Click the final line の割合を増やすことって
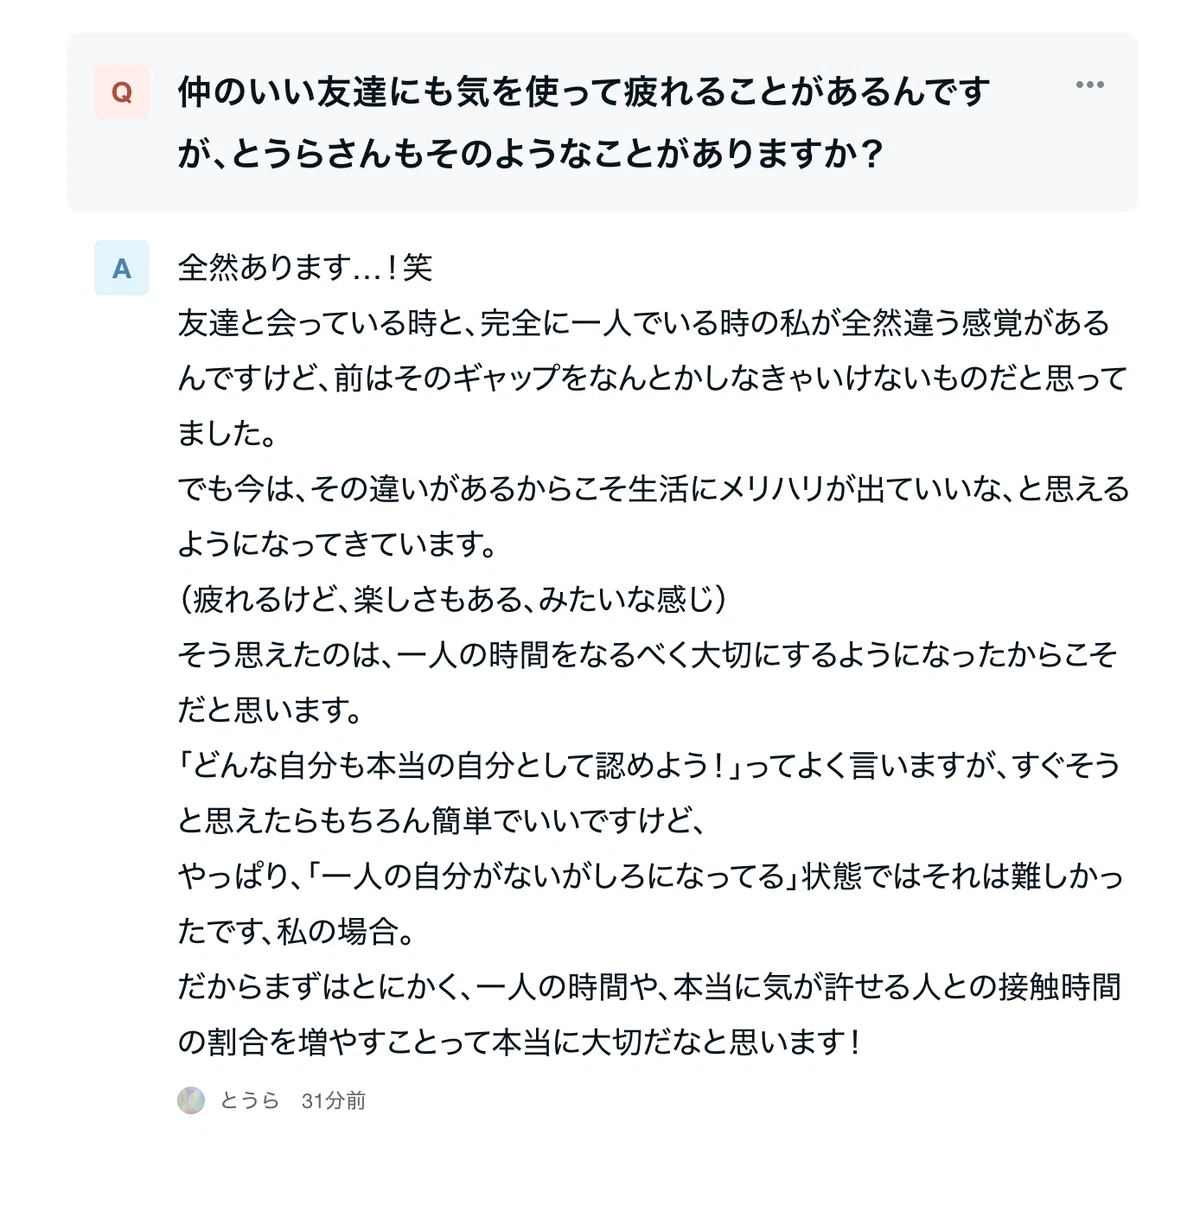This screenshot has width=1200, height=1210. [x=519, y=1042]
